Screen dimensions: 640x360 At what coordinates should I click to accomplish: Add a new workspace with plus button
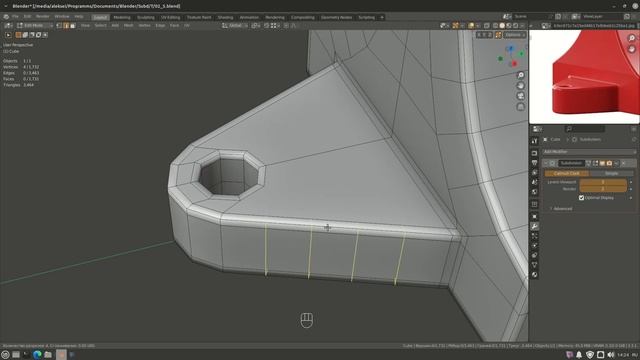382,18
